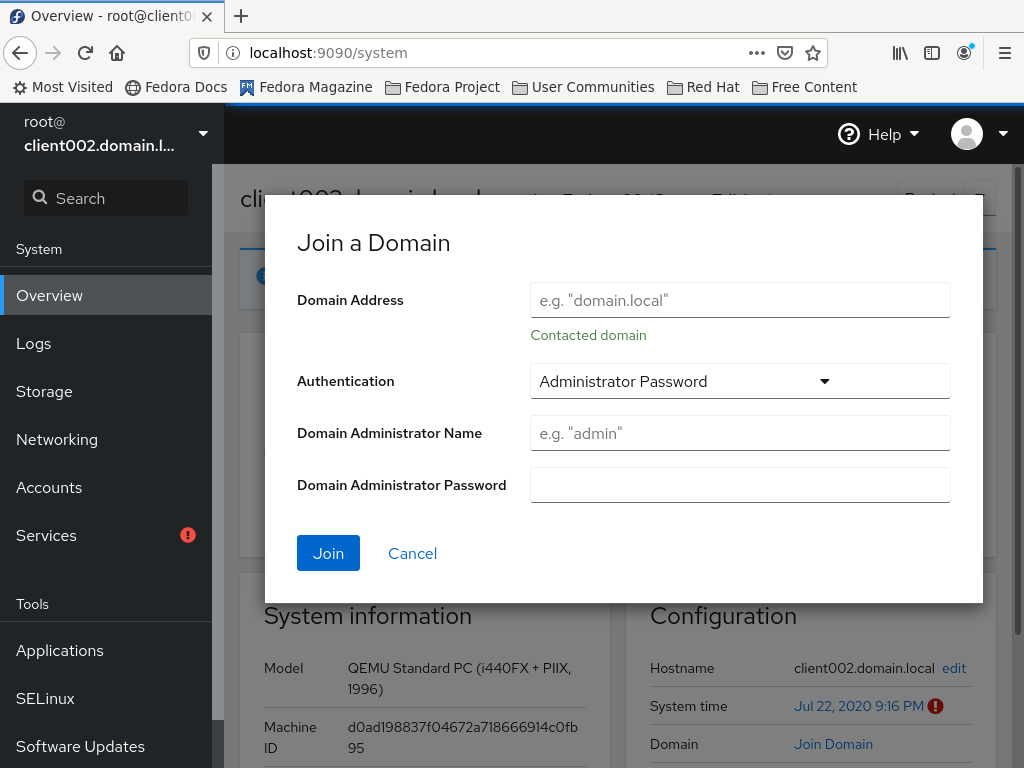Click the Domain Administrator Password field

click(740, 485)
